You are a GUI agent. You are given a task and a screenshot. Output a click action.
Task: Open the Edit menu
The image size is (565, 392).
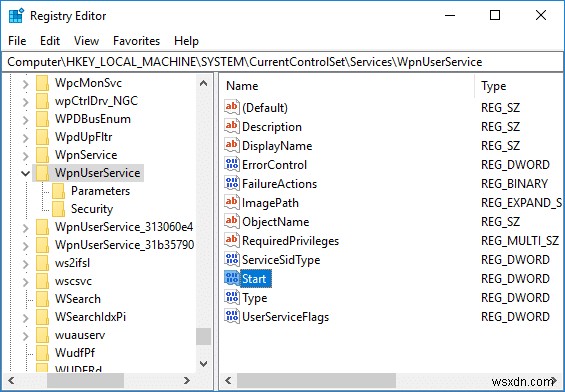click(50, 41)
